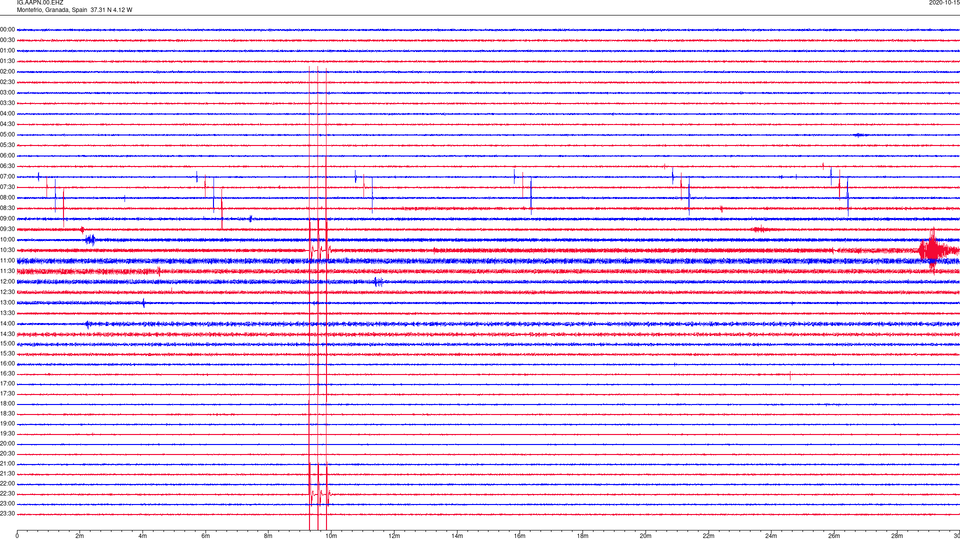
Task: Select the '08:00' time label
Action: 7,198
